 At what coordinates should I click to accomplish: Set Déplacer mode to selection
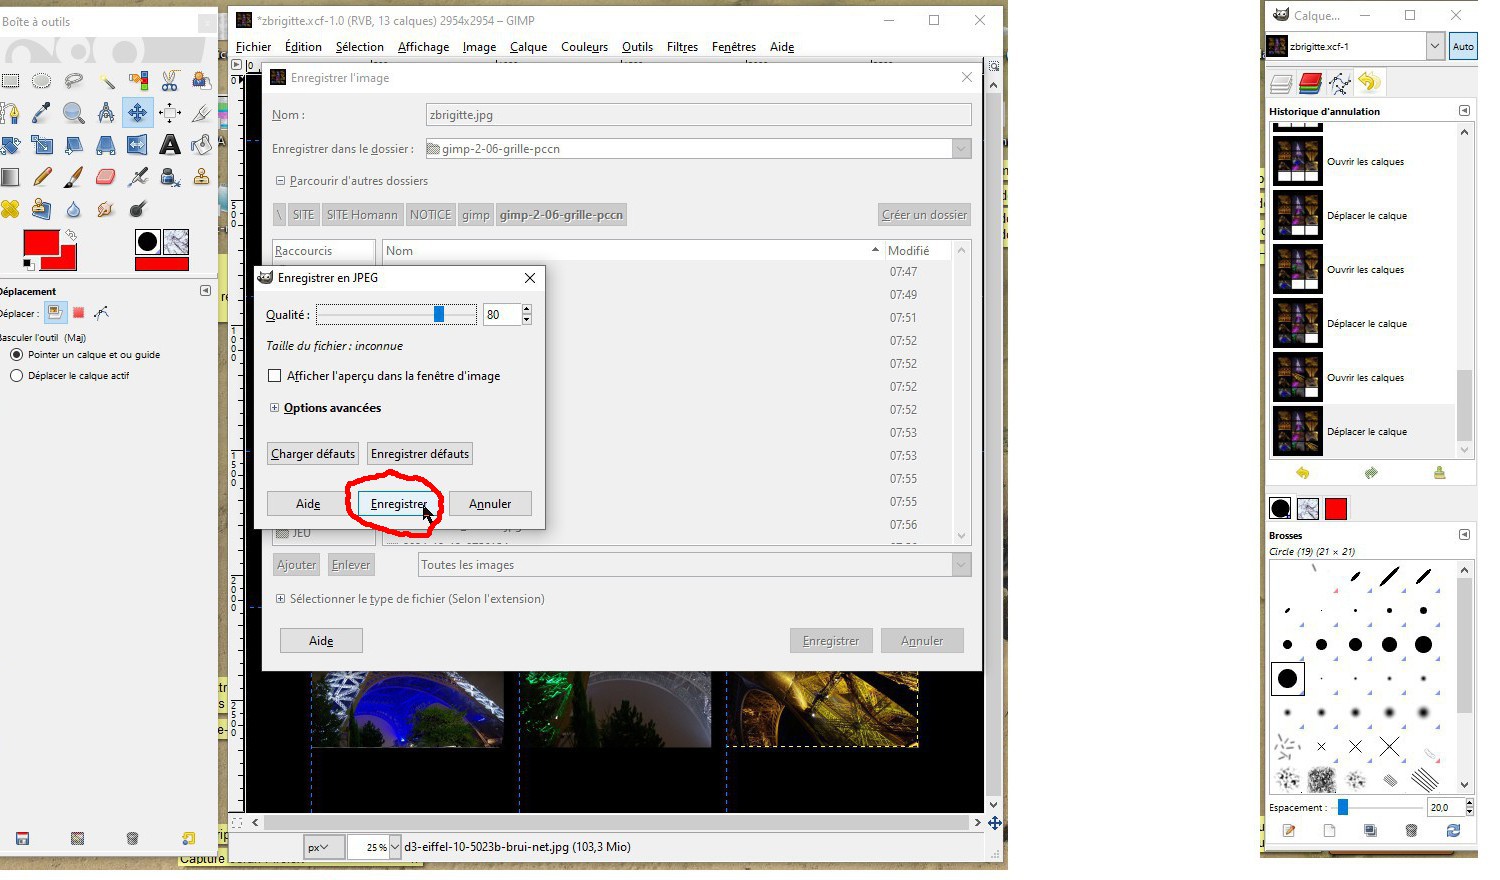(x=79, y=313)
